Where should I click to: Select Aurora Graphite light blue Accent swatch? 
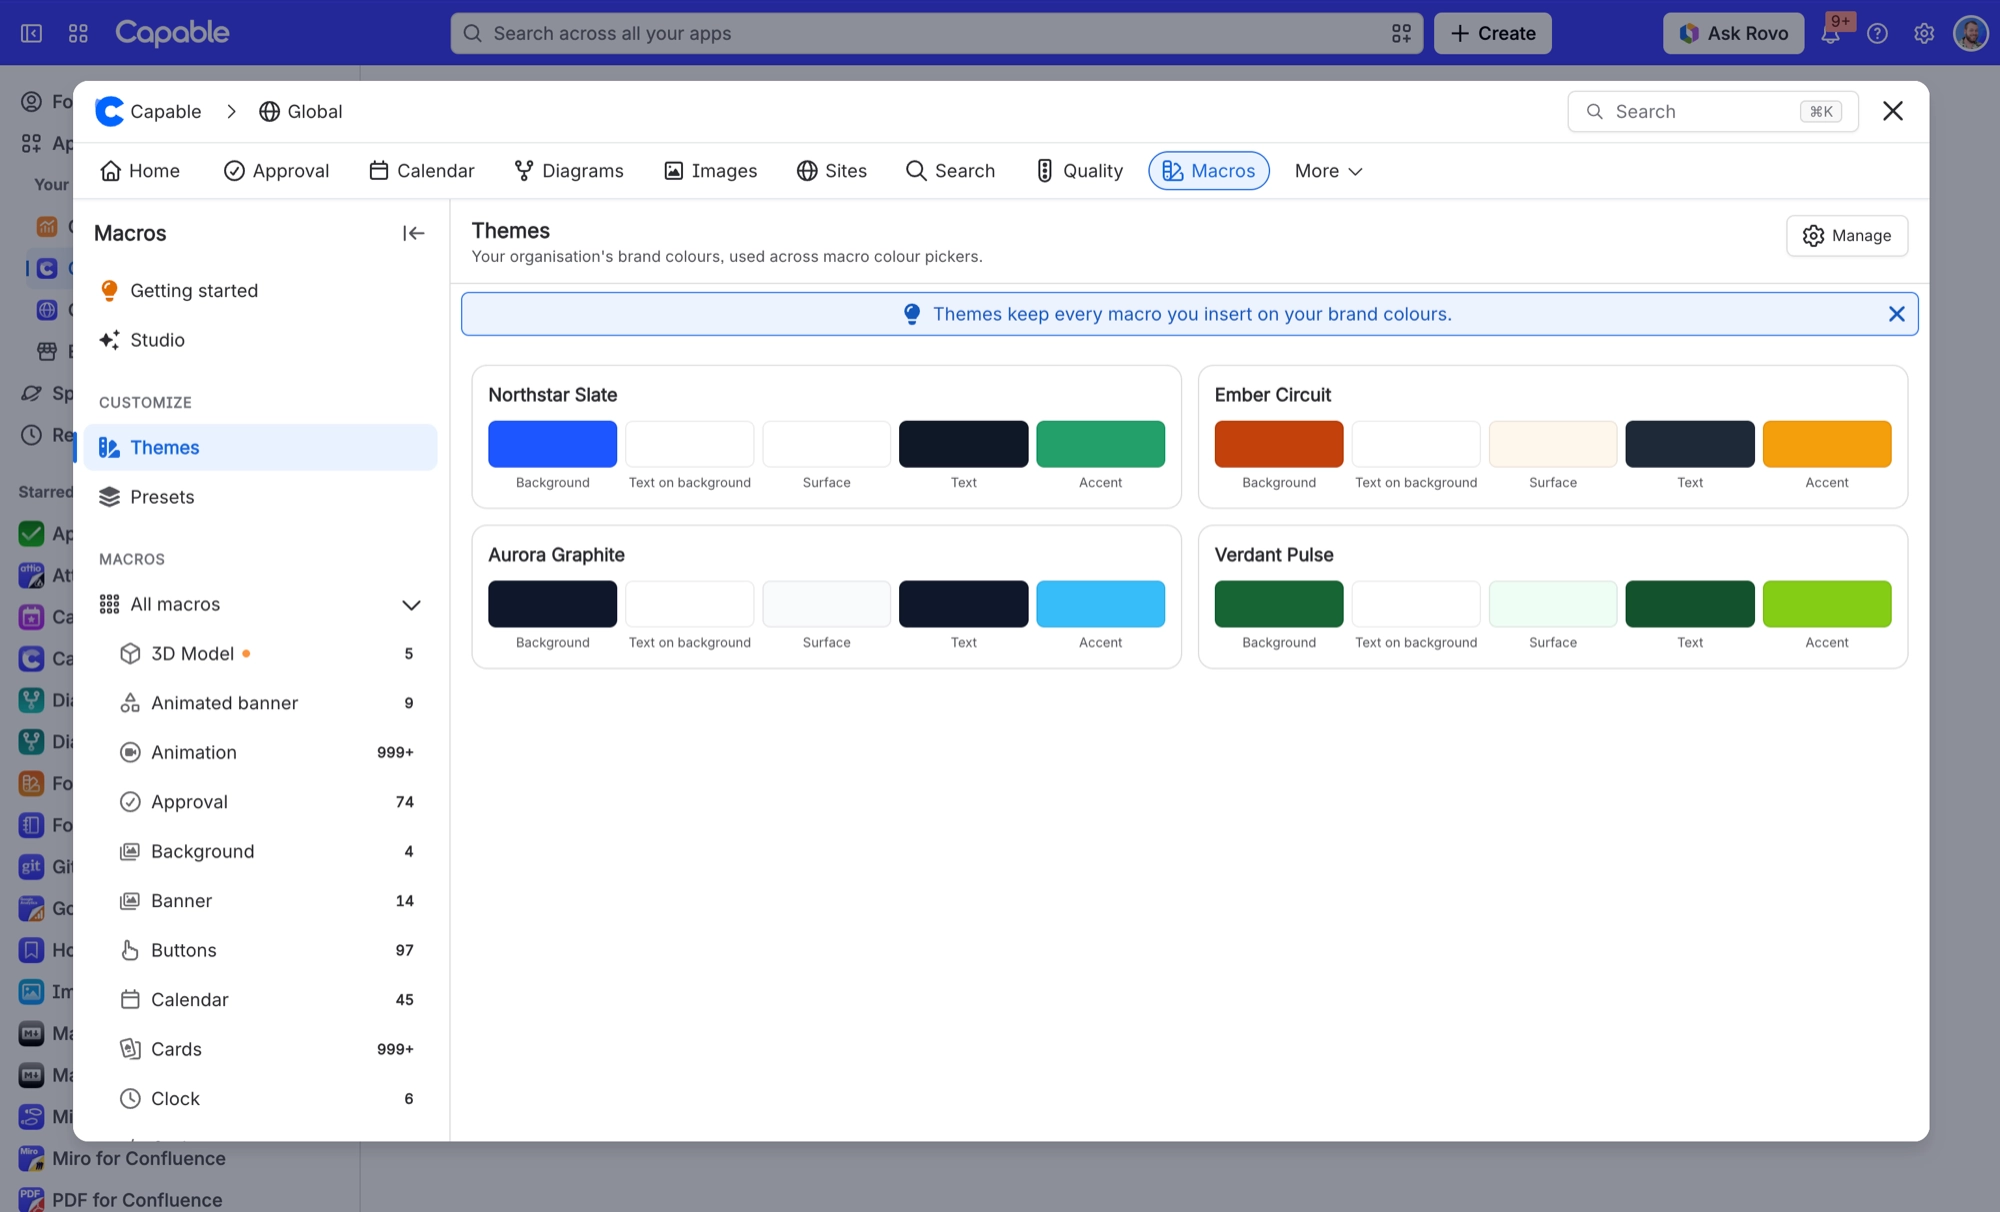[1101, 604]
